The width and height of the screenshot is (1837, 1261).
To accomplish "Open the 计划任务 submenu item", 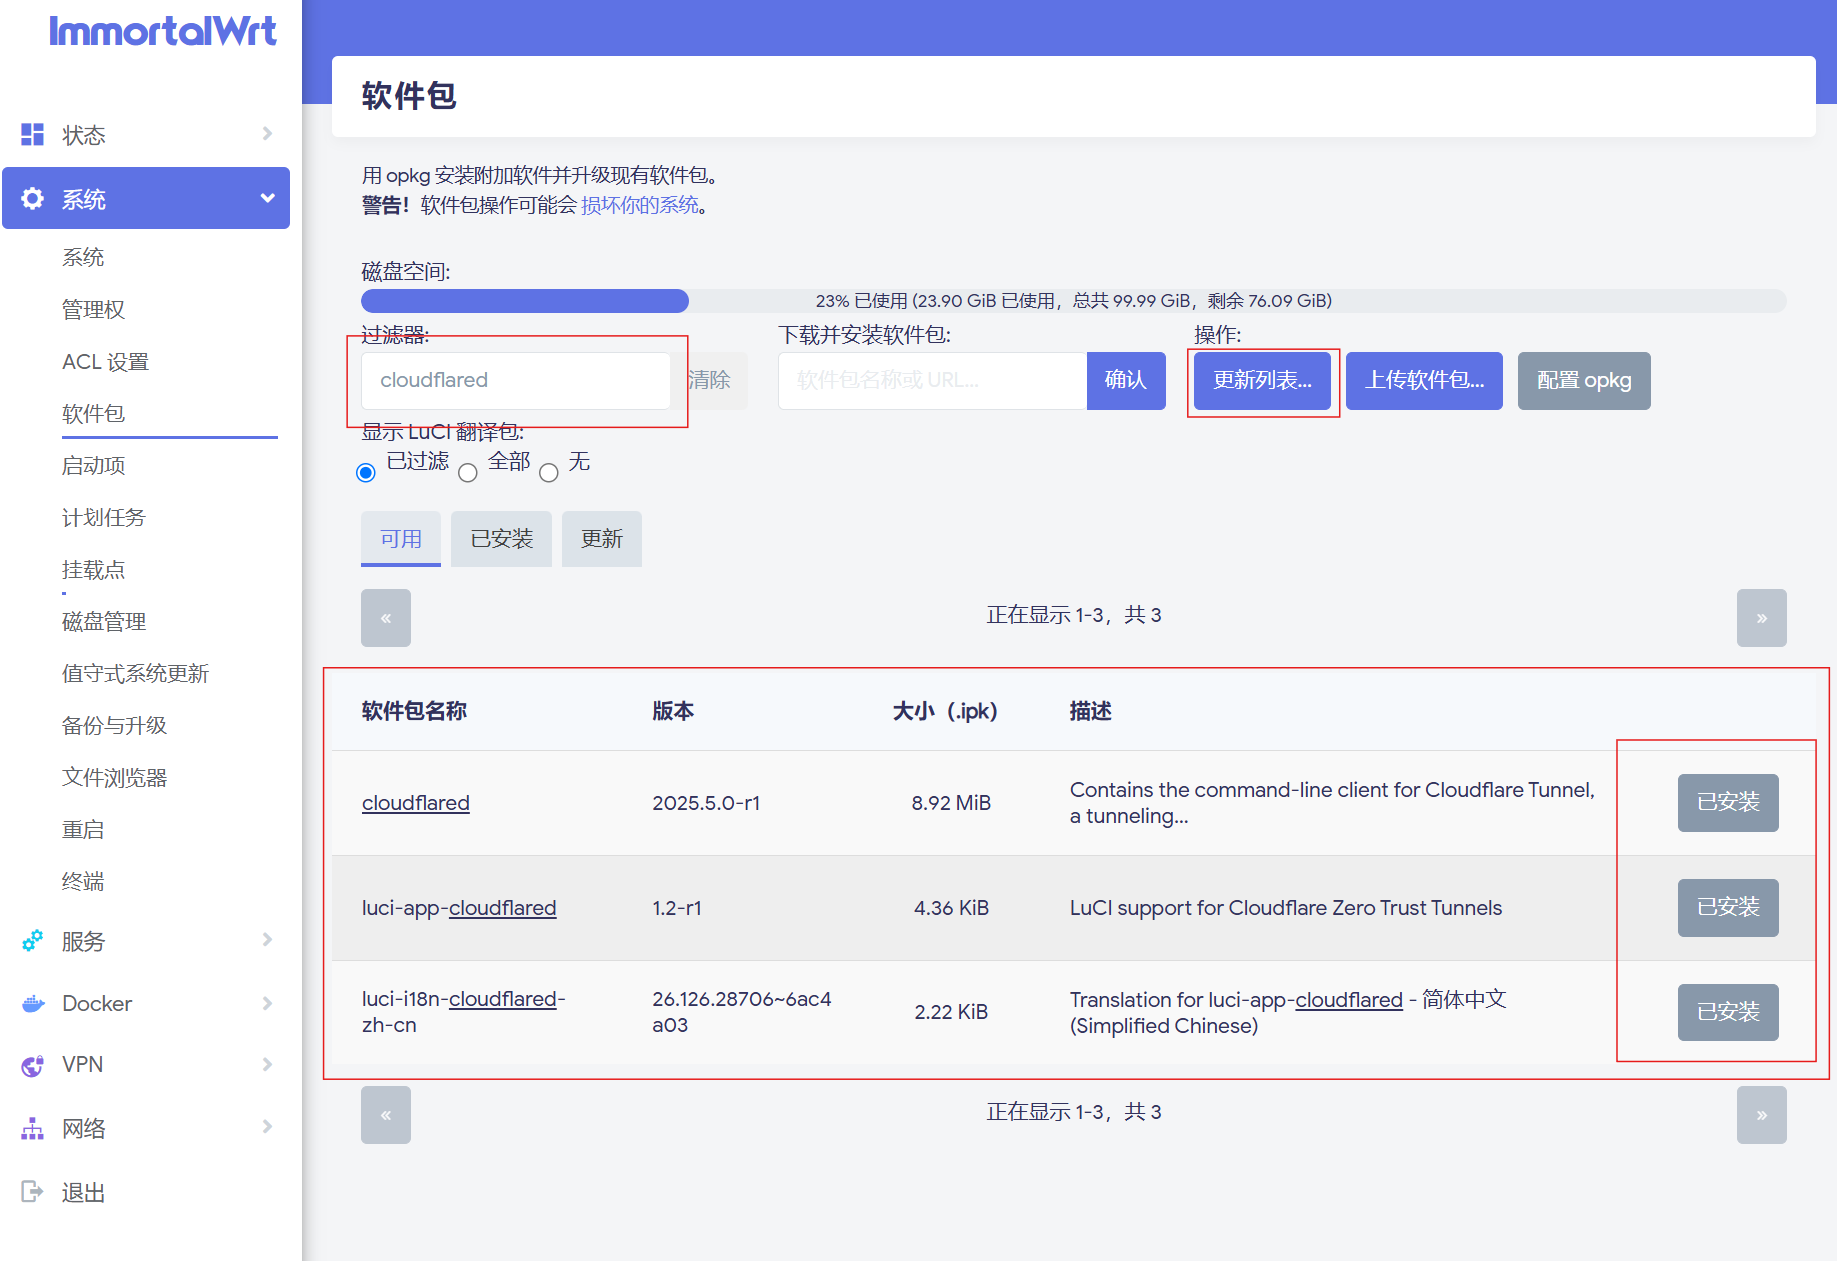I will tap(104, 517).
